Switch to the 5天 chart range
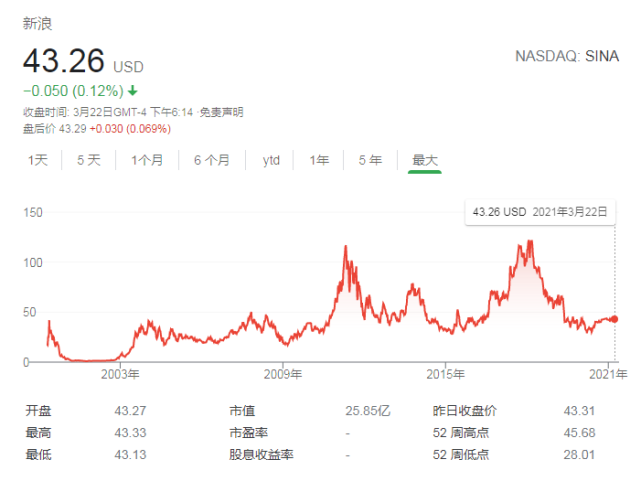 tap(89, 160)
